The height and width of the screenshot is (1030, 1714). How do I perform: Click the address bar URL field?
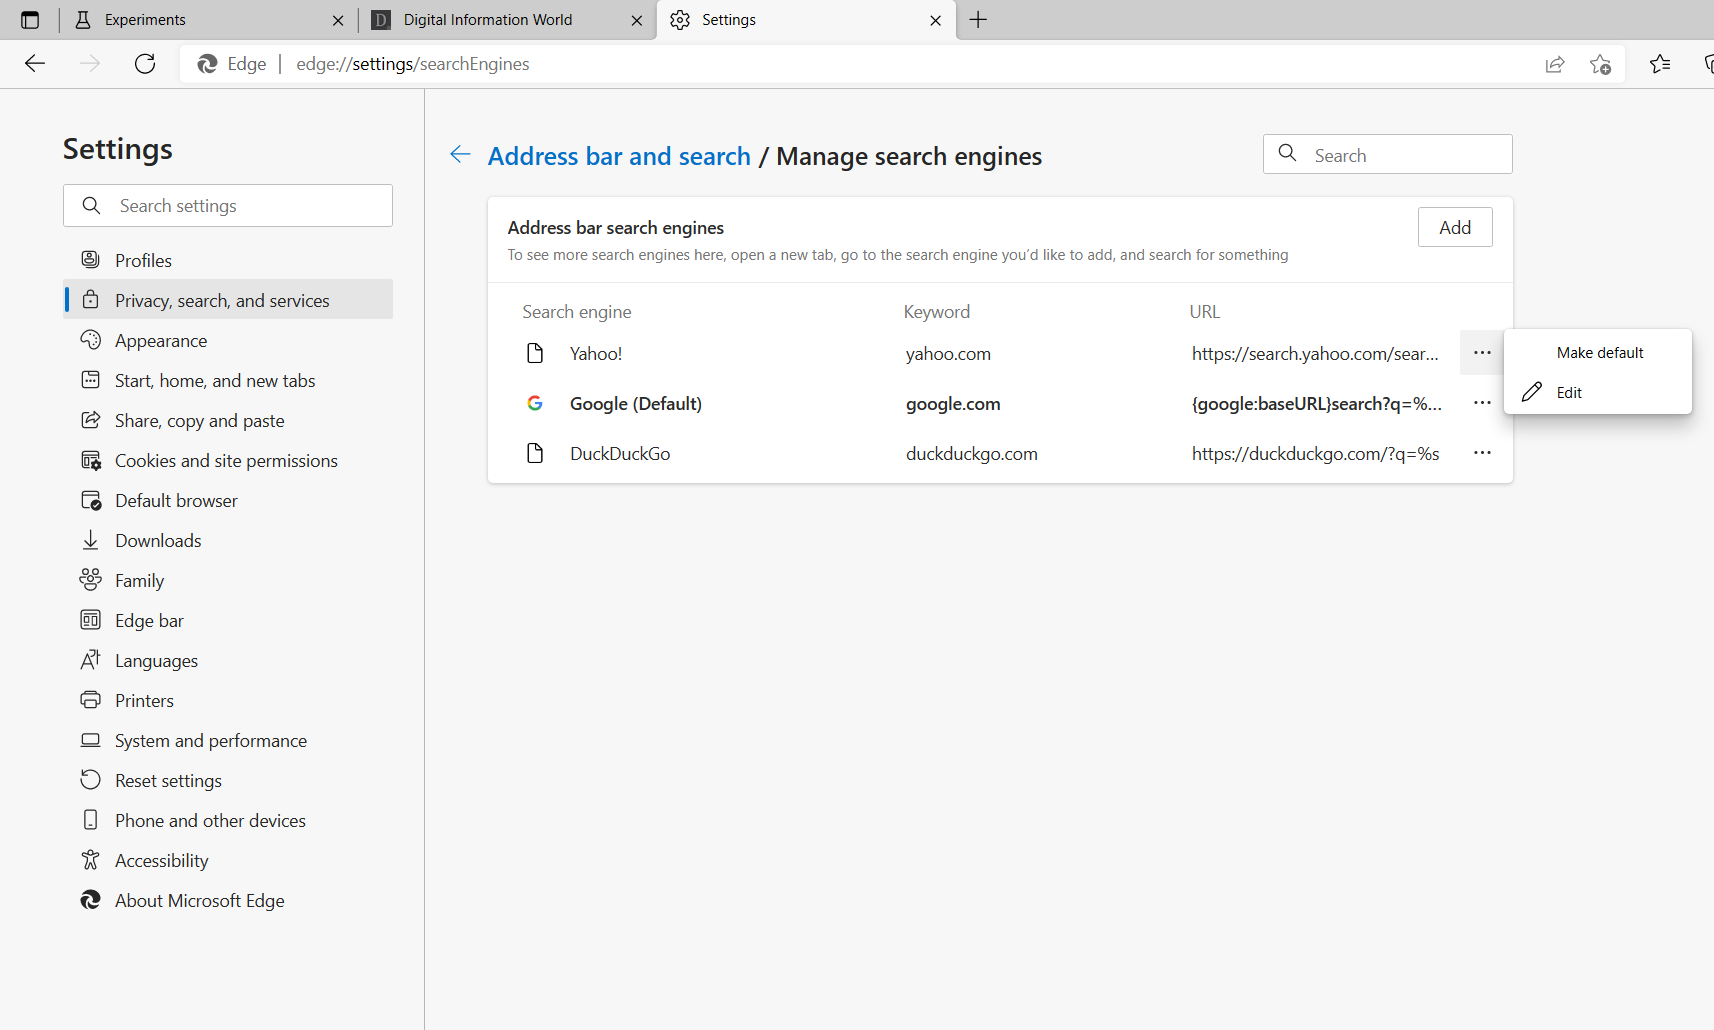(x=900, y=64)
